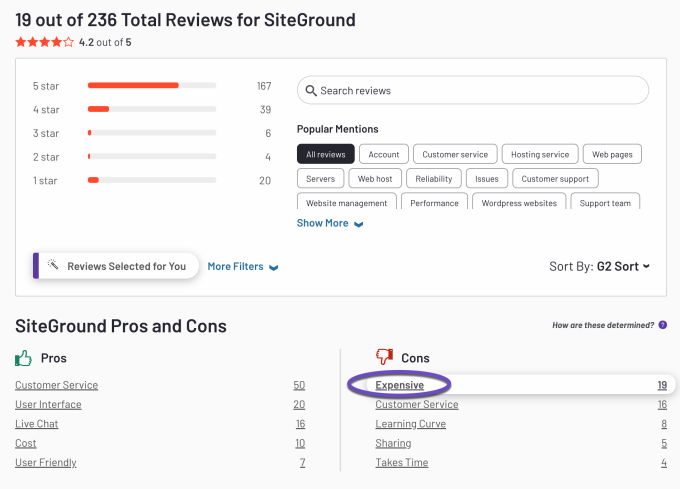This screenshot has width=680, height=489.
Task: Filter by the Reliability tag
Action: click(433, 179)
